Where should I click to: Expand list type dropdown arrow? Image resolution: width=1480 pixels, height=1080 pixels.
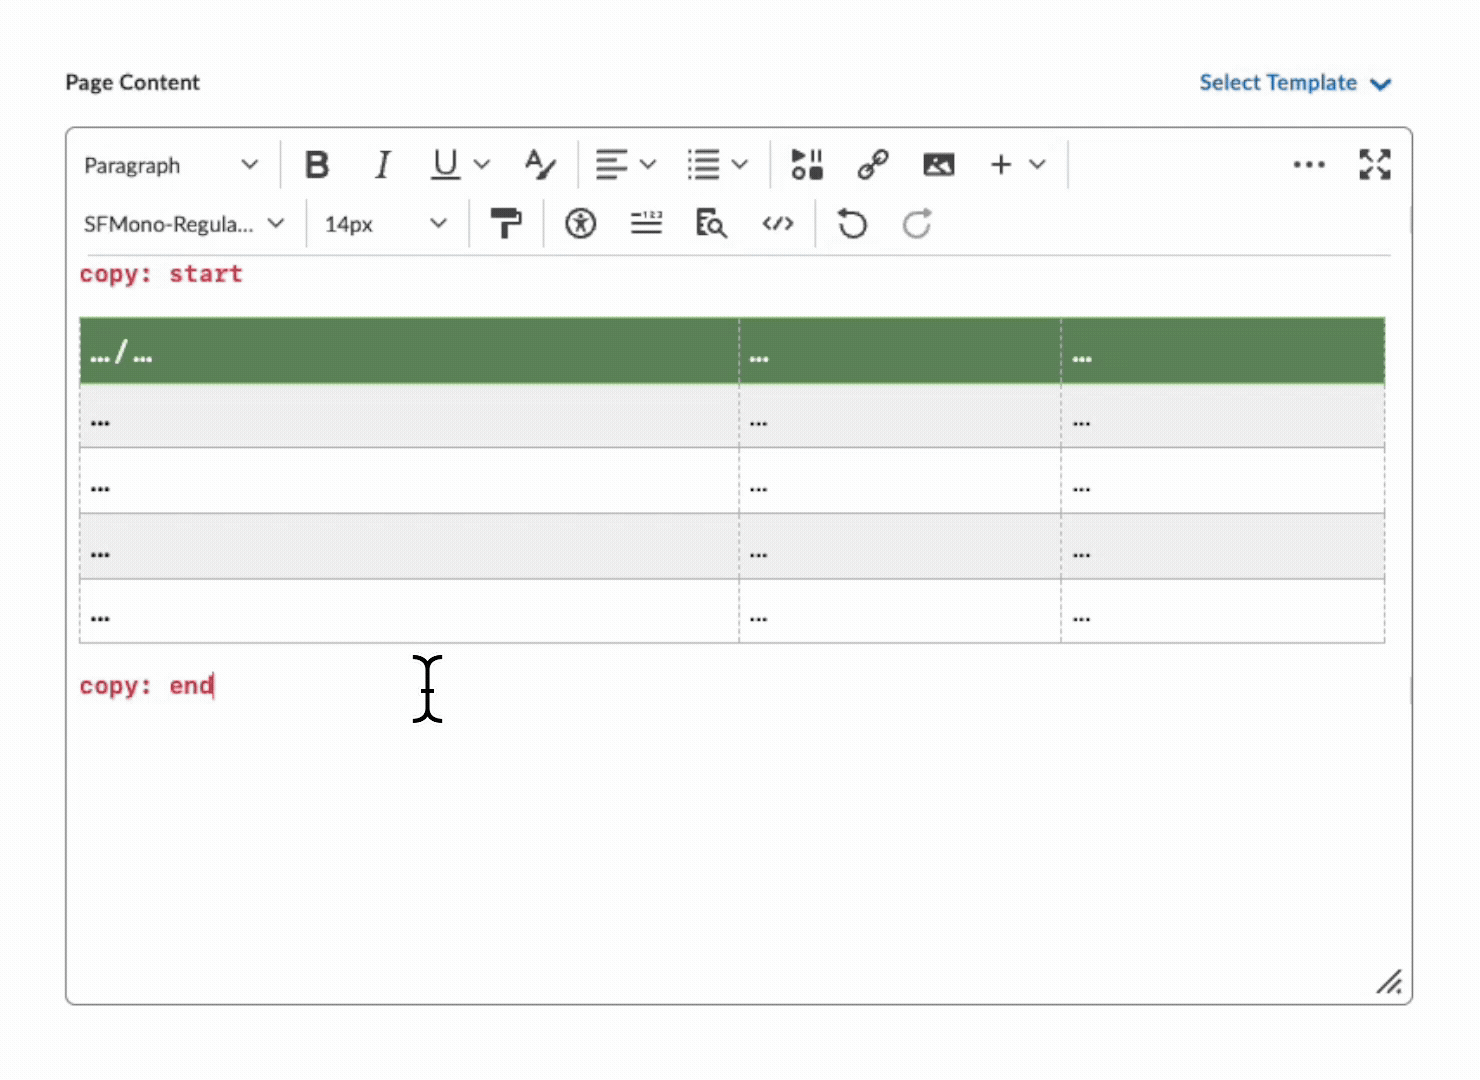[x=740, y=165]
